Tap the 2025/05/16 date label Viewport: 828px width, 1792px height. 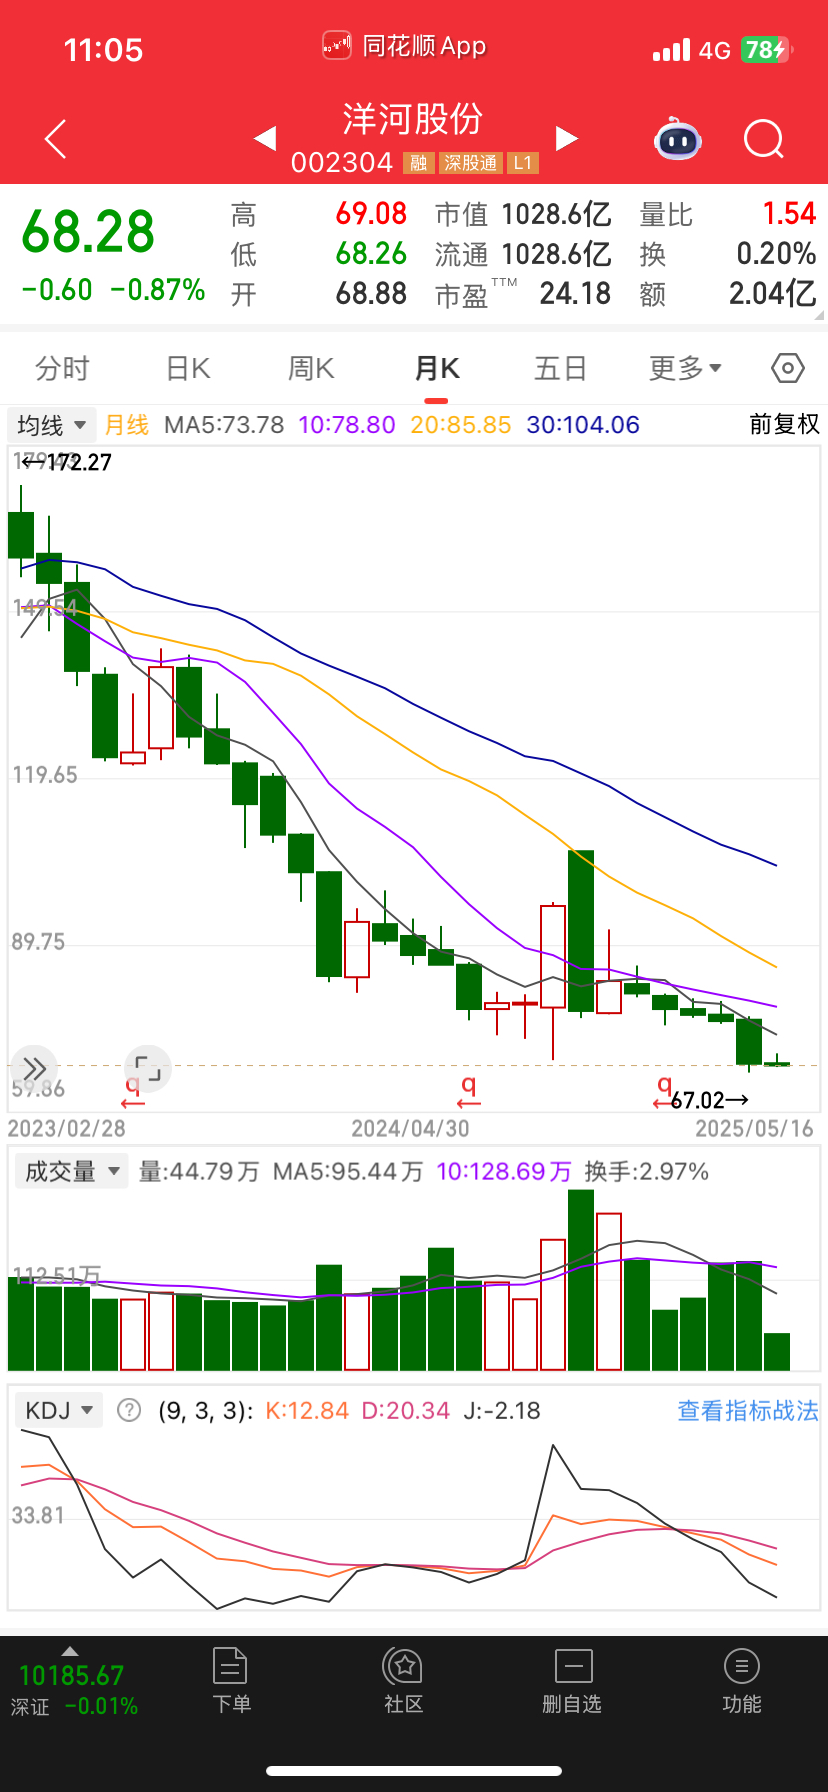pos(755,1128)
